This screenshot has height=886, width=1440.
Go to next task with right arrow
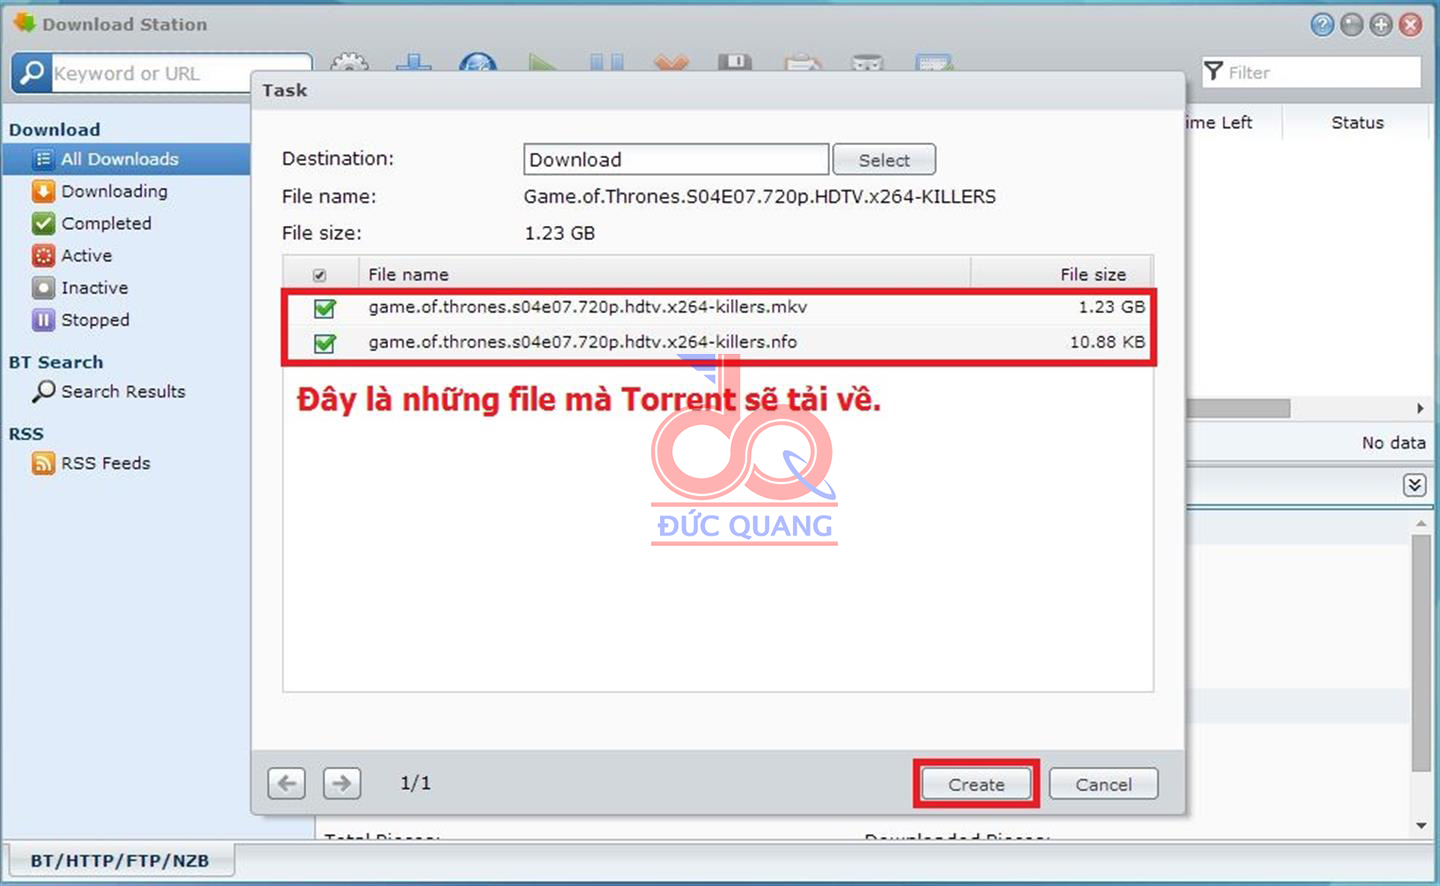(x=342, y=783)
